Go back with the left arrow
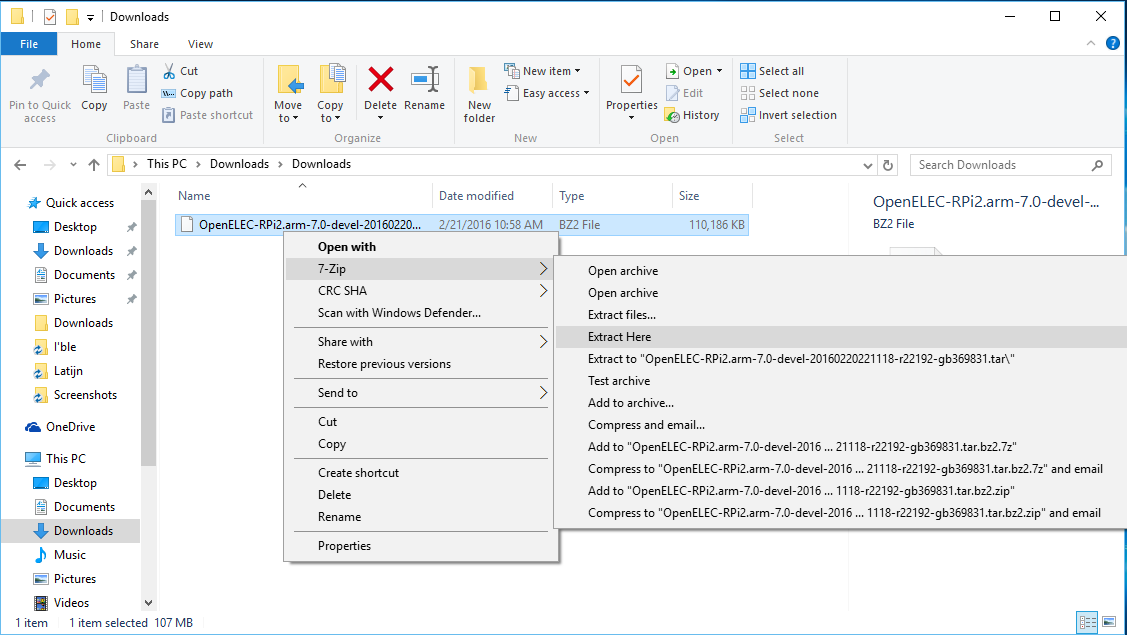 tap(20, 165)
